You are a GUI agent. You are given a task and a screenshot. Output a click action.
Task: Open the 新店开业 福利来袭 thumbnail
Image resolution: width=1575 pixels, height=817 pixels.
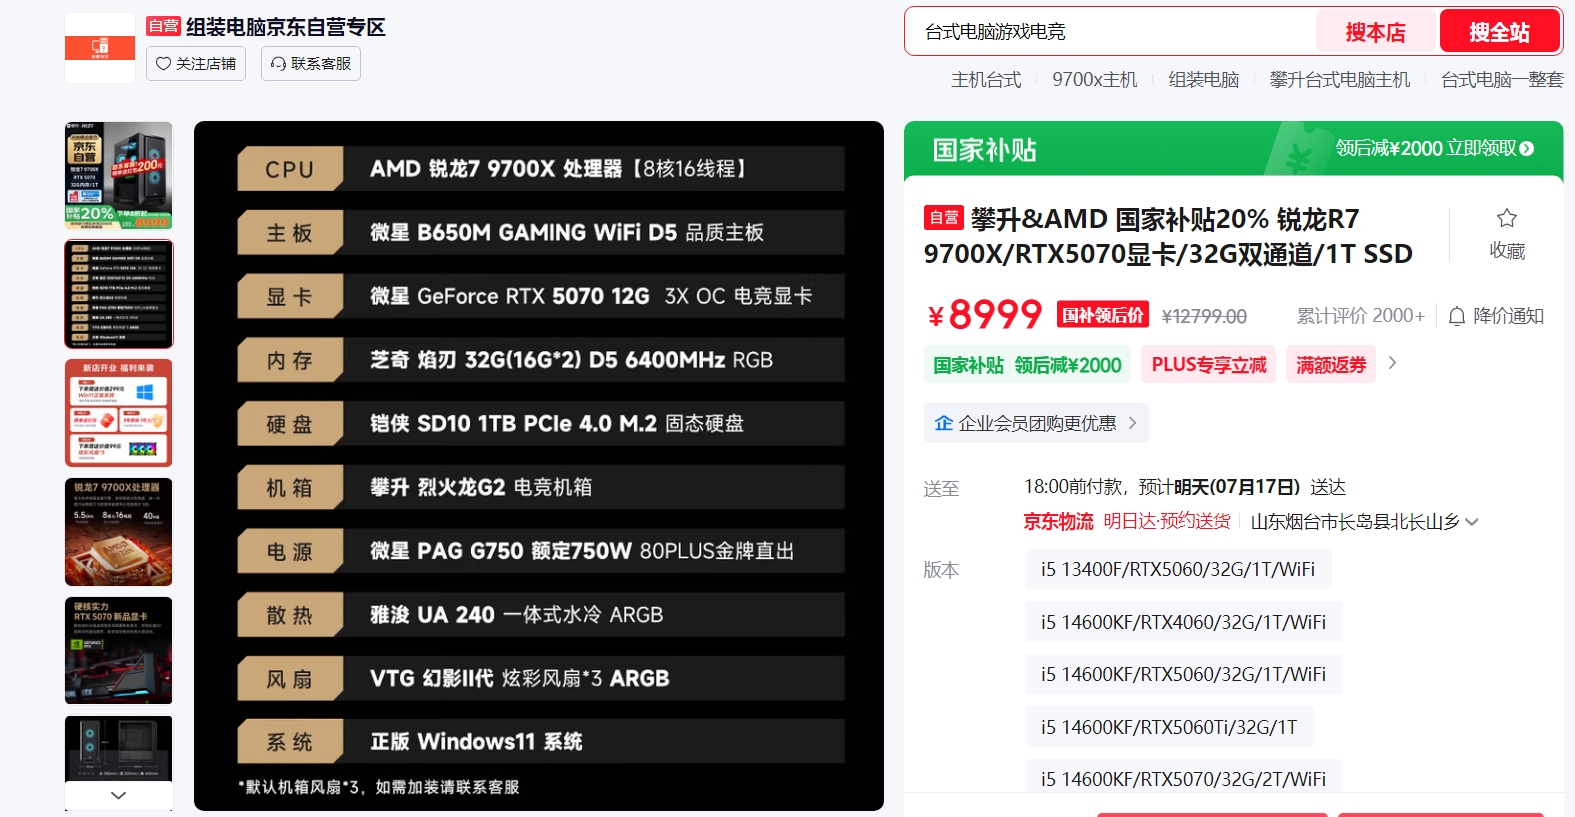tap(119, 413)
